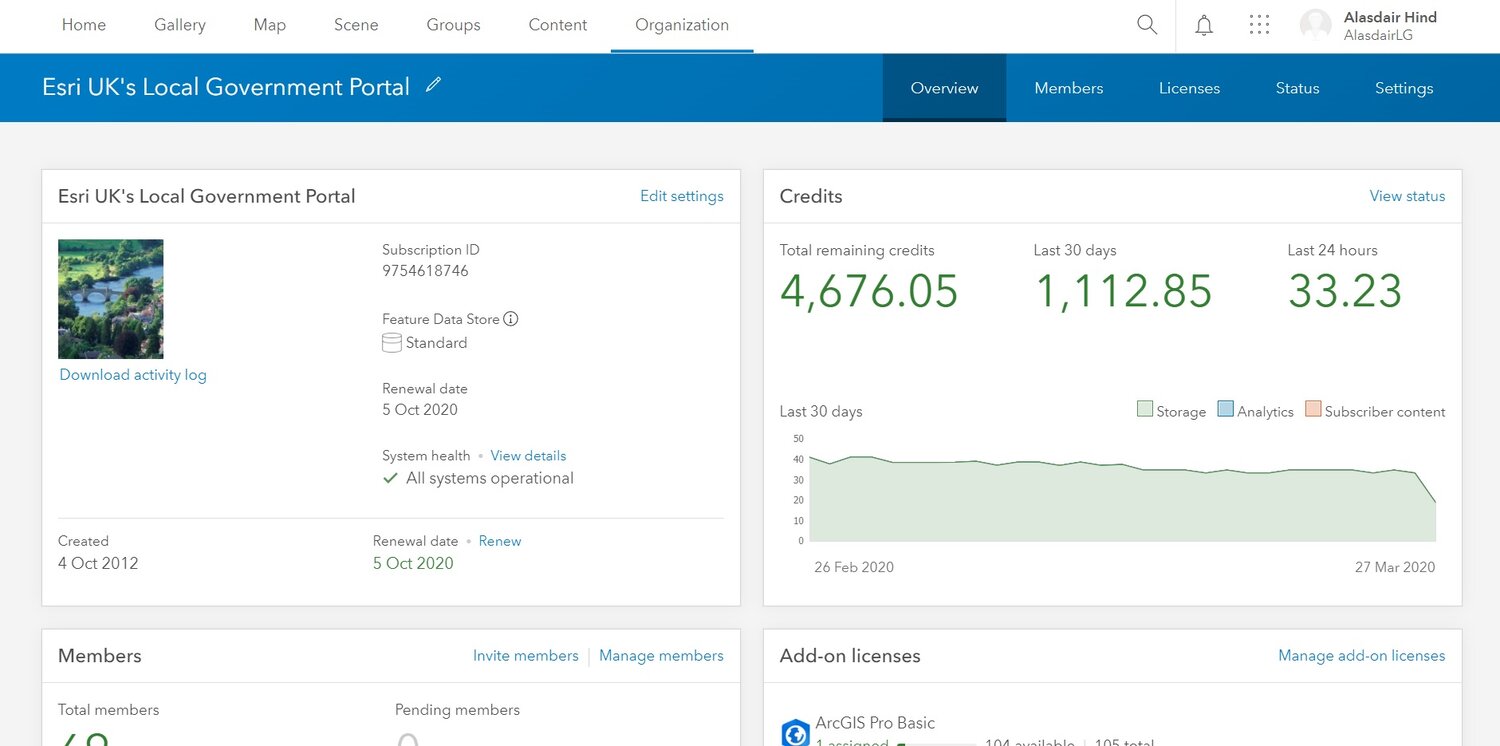Click subscription ID 9754618746
1500x746 pixels.
coord(425,271)
